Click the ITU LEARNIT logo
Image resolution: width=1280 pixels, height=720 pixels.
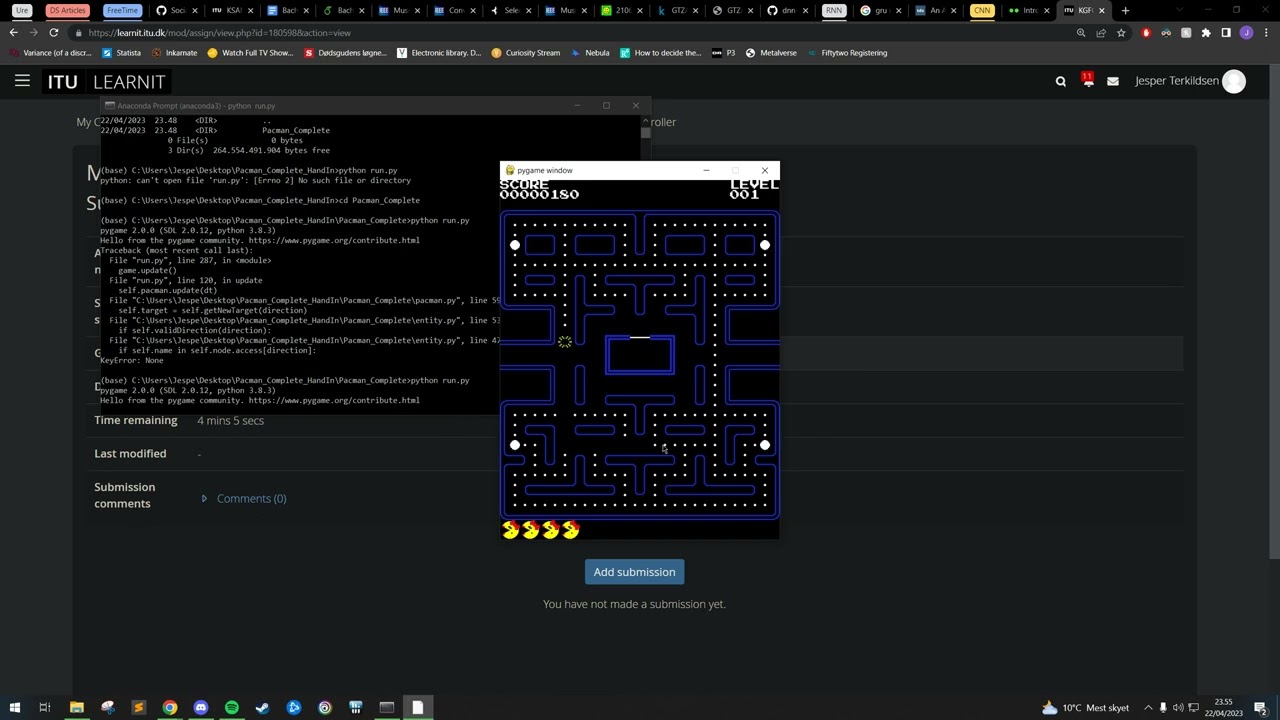pyautogui.click(x=106, y=82)
